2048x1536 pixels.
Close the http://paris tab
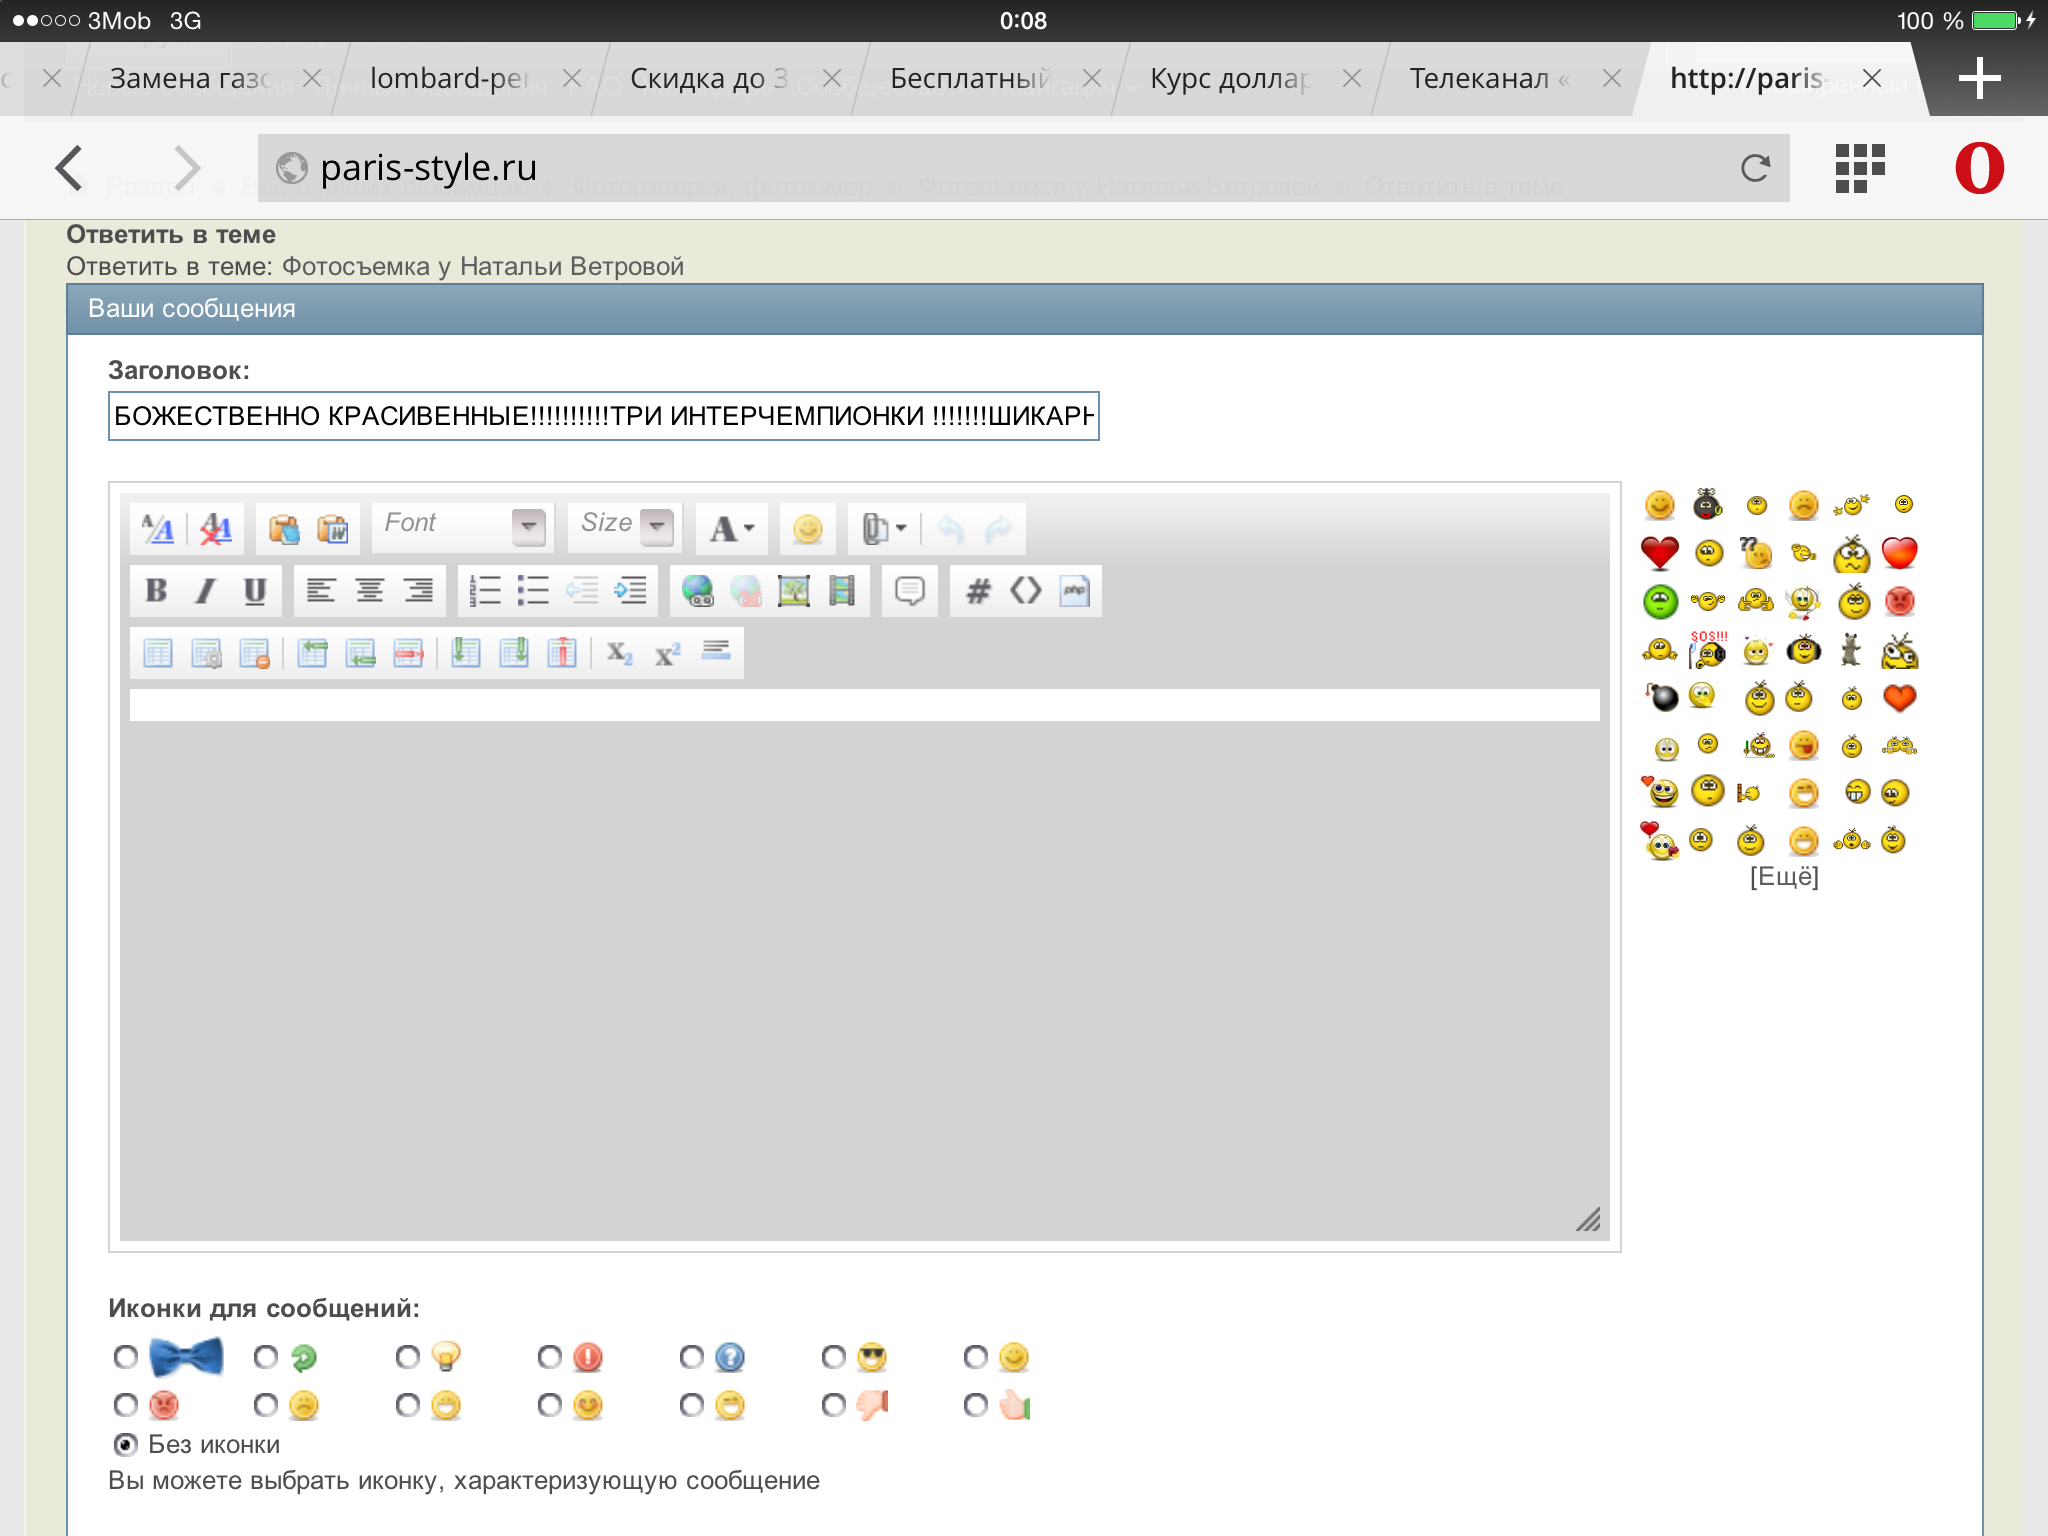[1872, 78]
